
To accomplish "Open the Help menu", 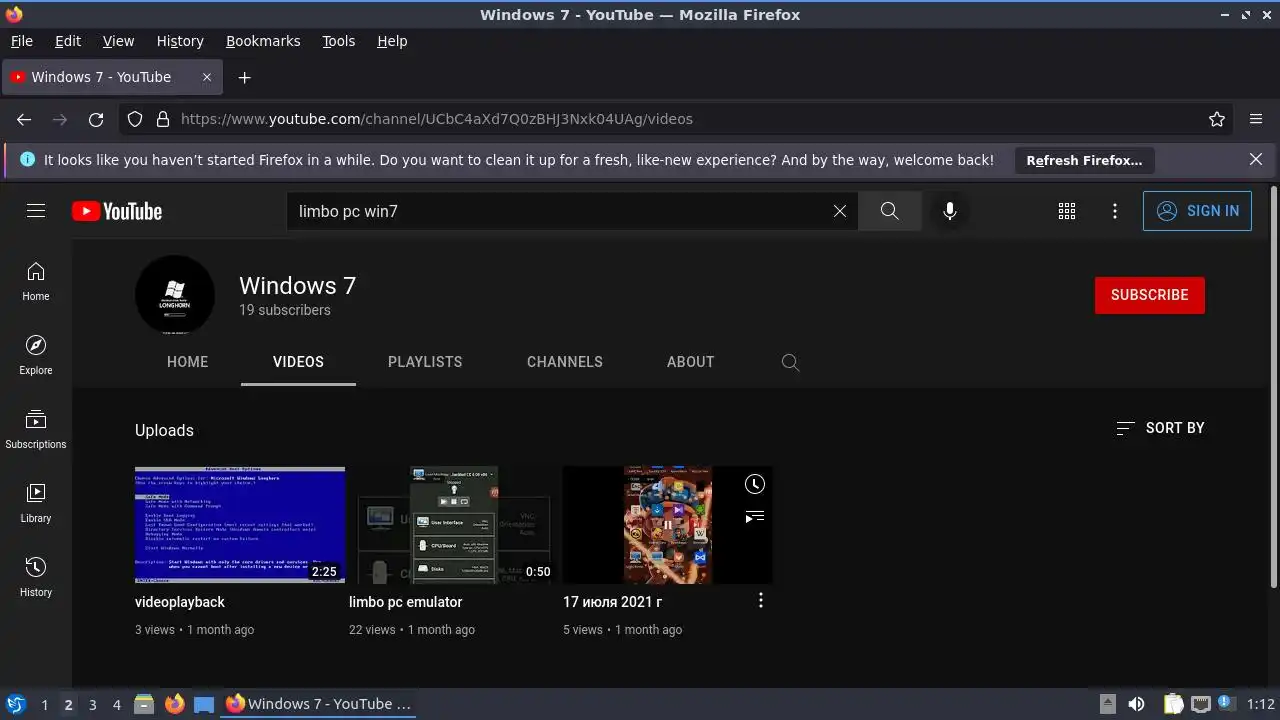I will click(x=392, y=41).
